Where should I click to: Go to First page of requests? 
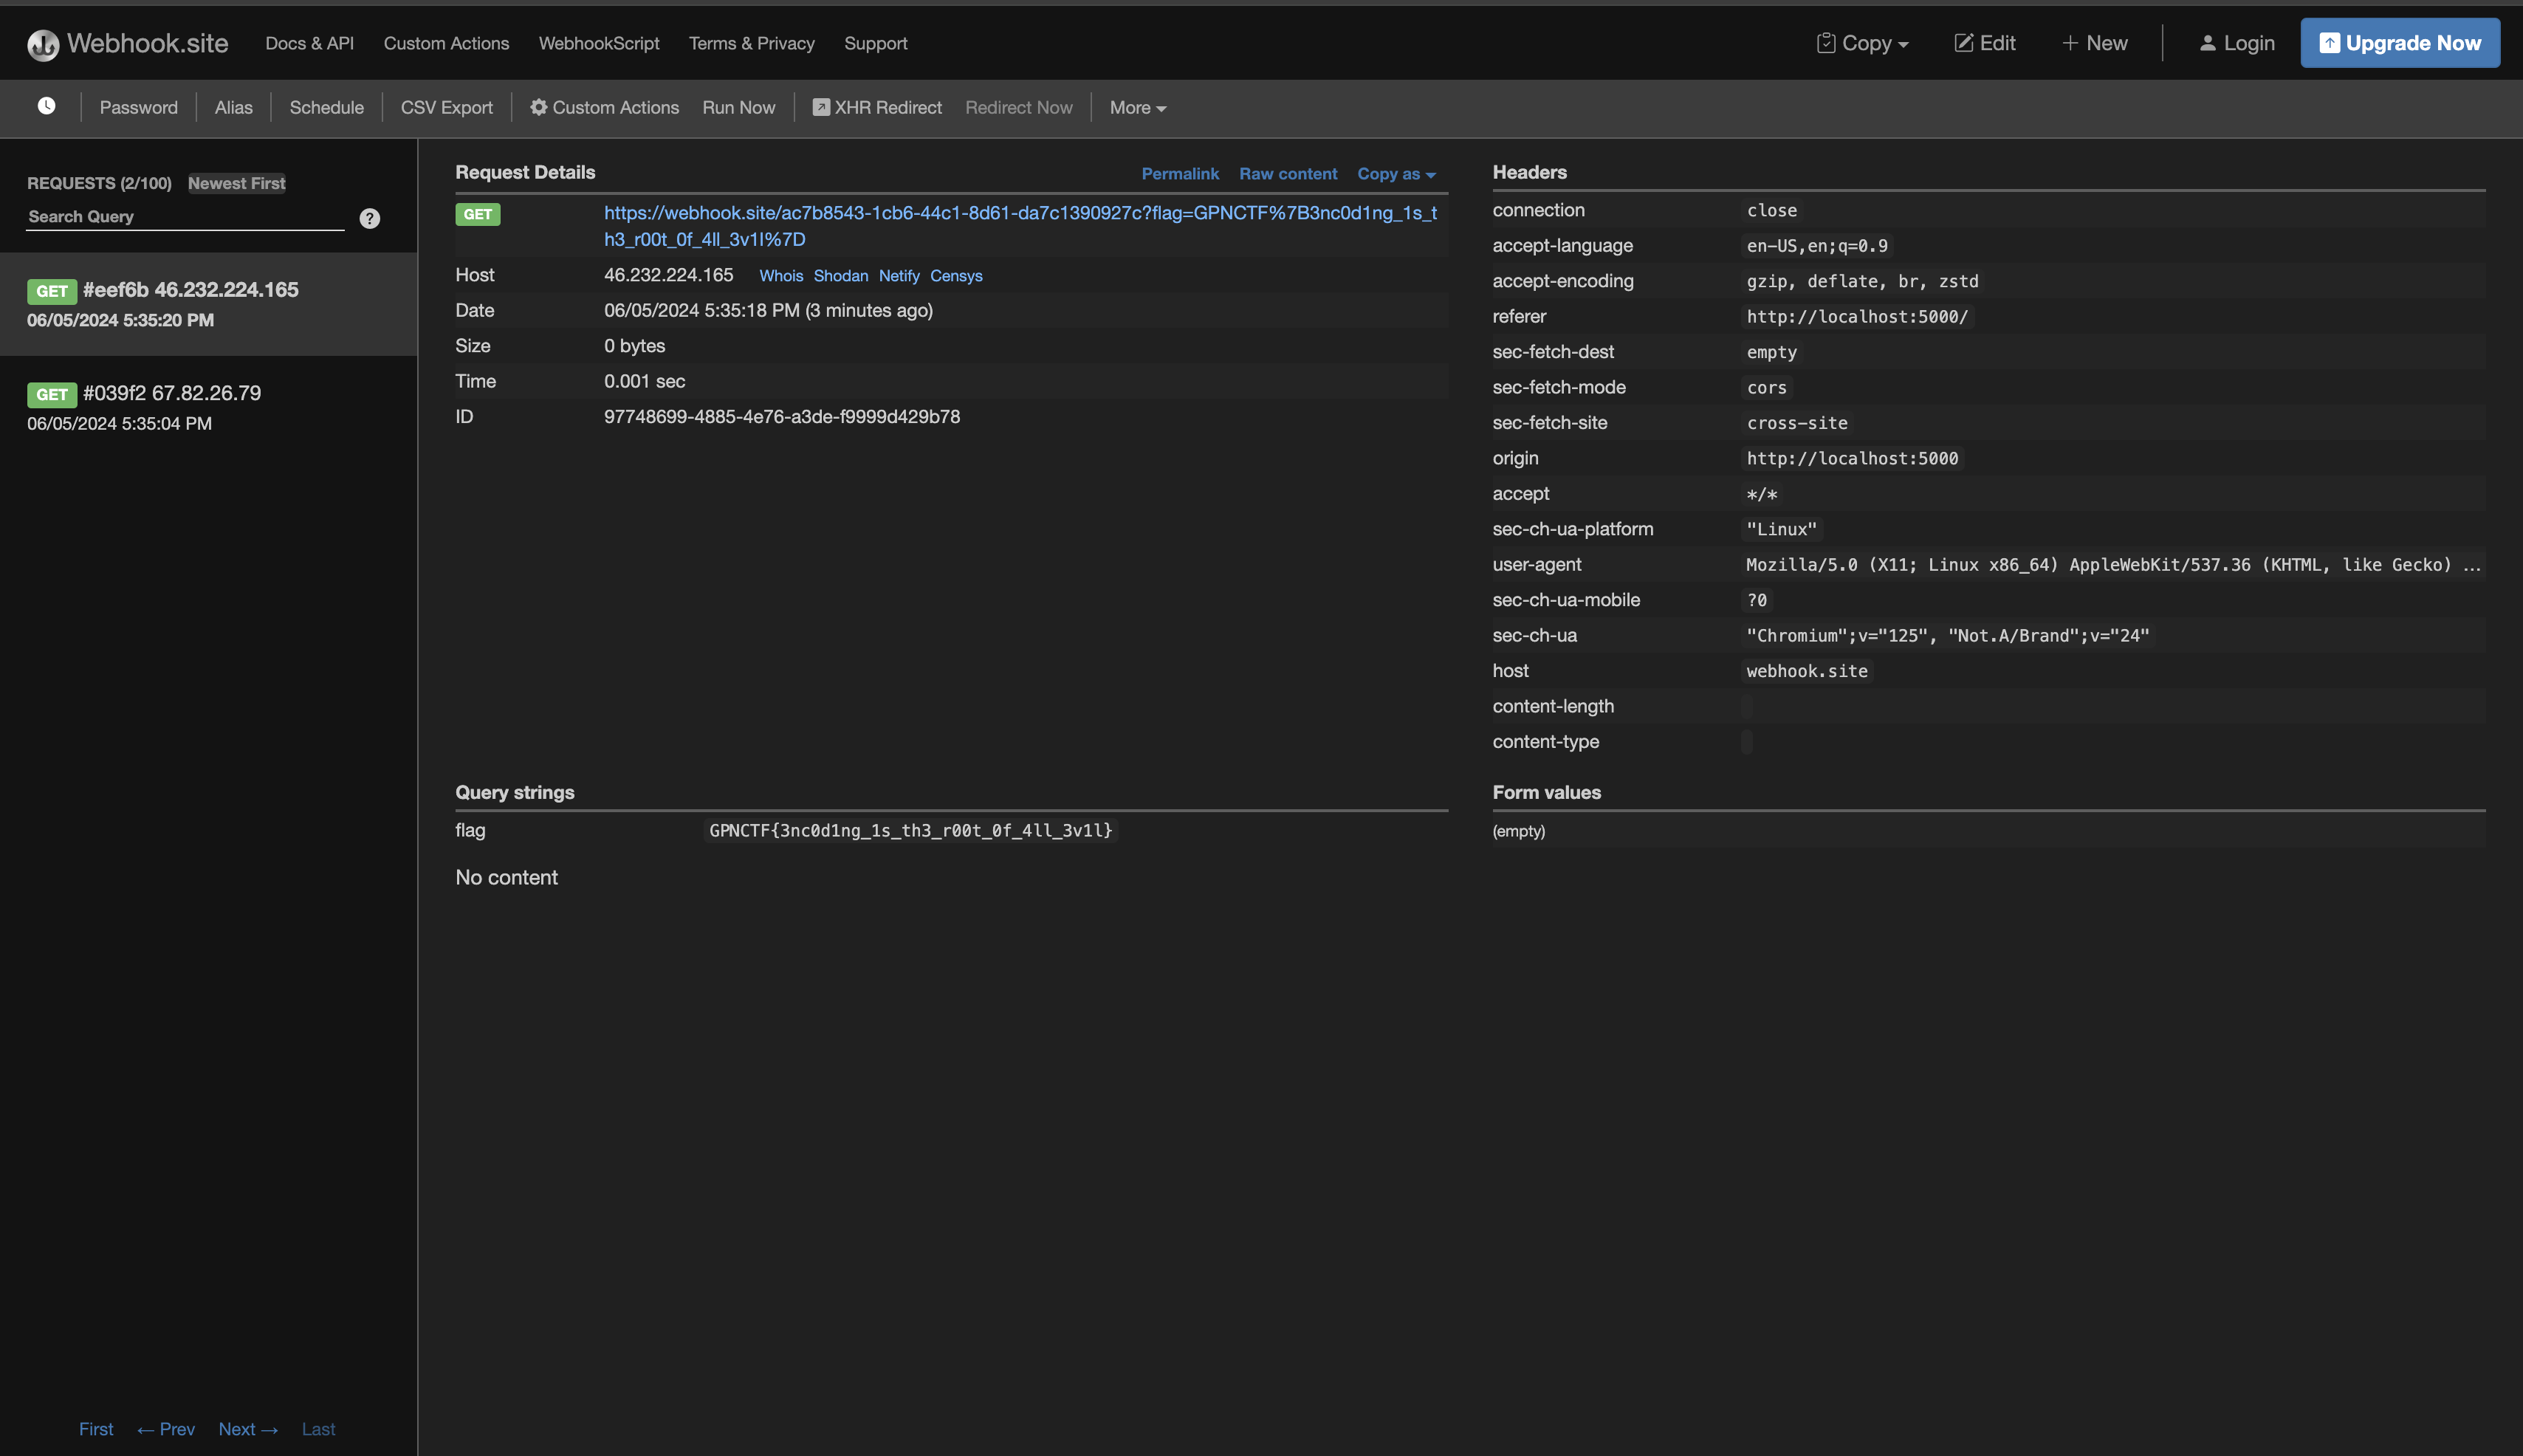96,1429
